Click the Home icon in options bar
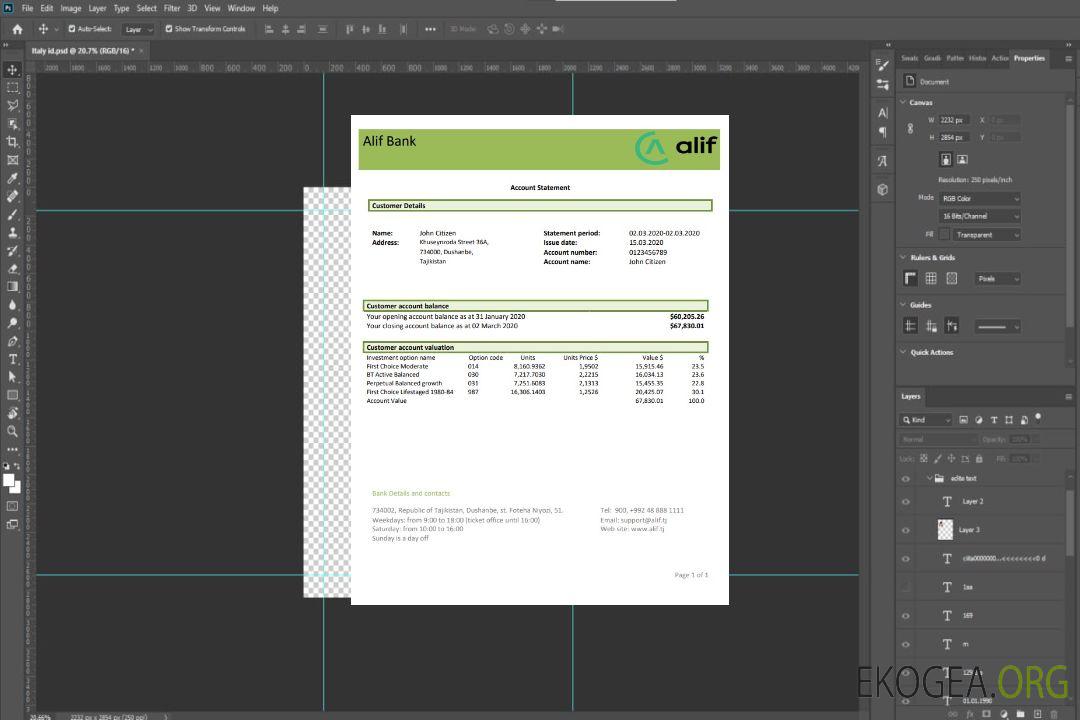1080x720 pixels. [x=17, y=29]
